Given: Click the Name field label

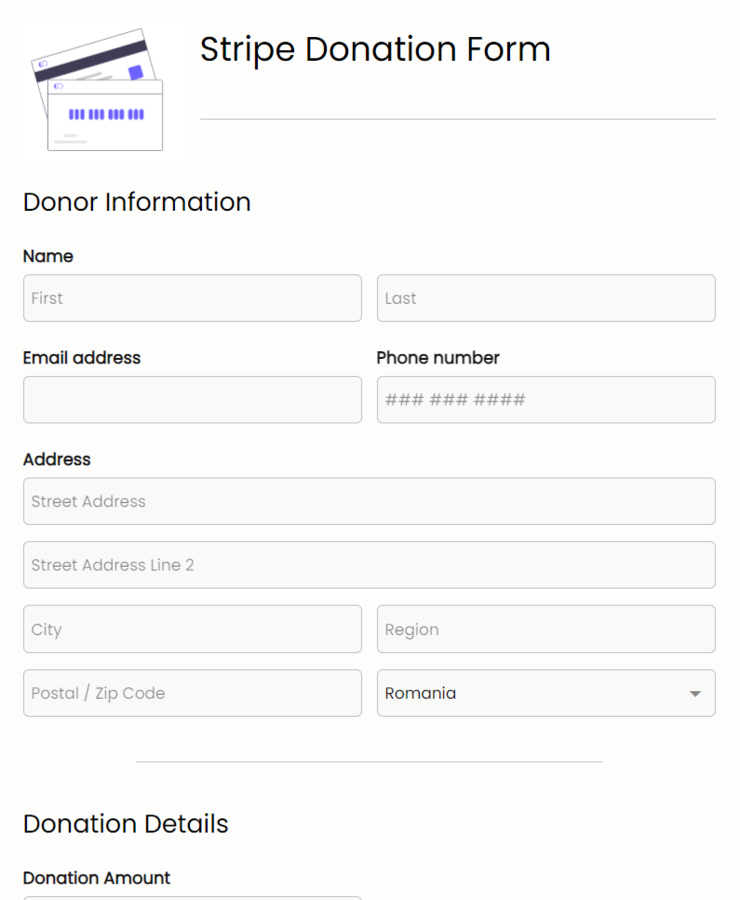Looking at the screenshot, I should (x=48, y=256).
